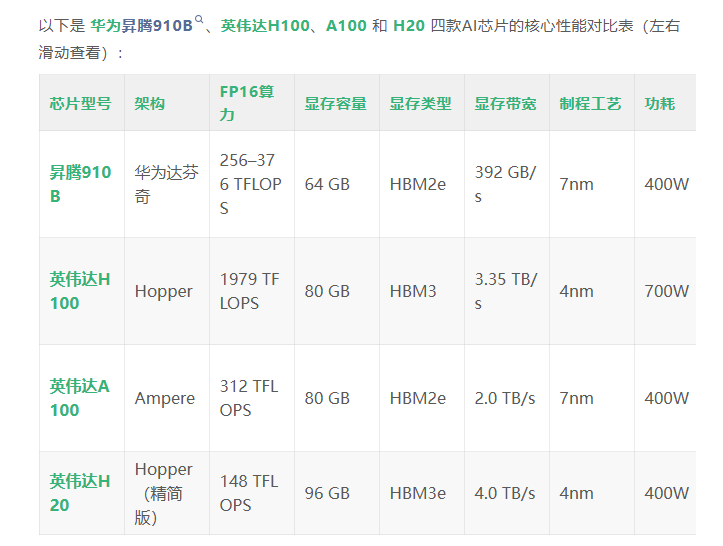The width and height of the screenshot is (723, 546).
Task: Select the Ampere architecture cell
Action: click(x=165, y=398)
